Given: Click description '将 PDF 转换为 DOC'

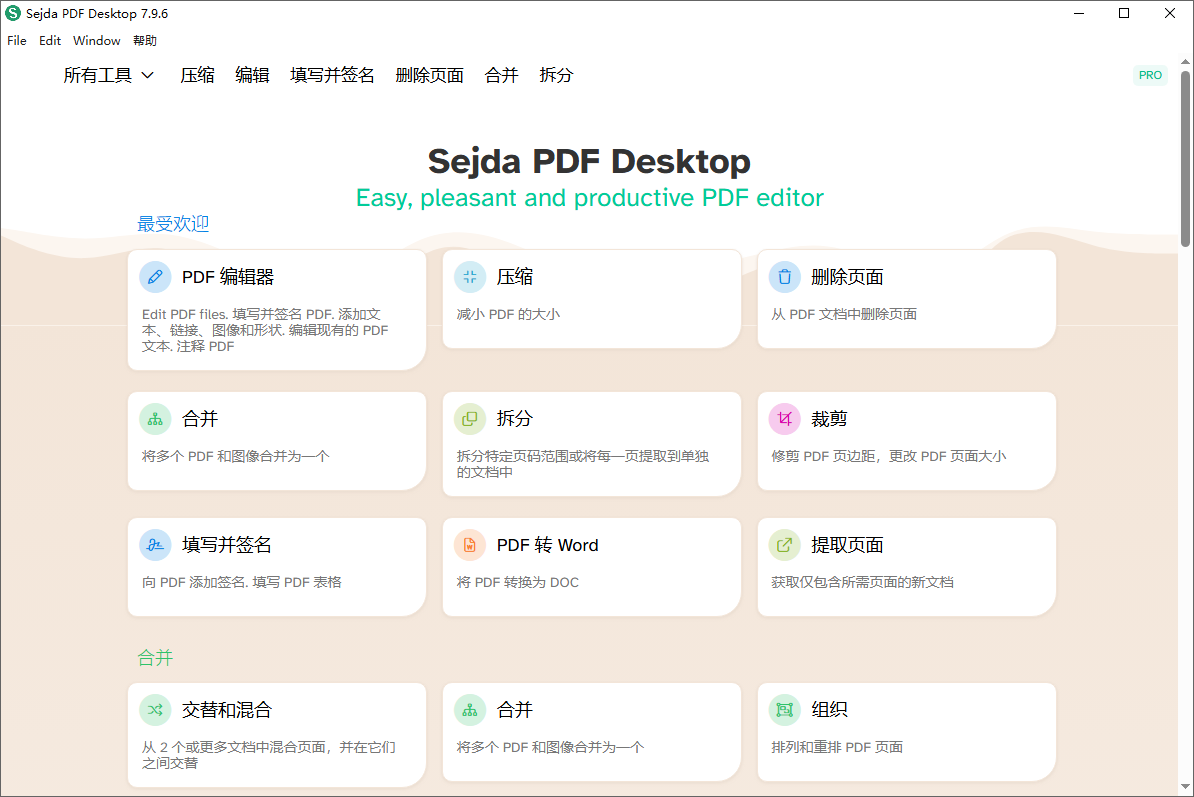Looking at the screenshot, I should [518, 582].
